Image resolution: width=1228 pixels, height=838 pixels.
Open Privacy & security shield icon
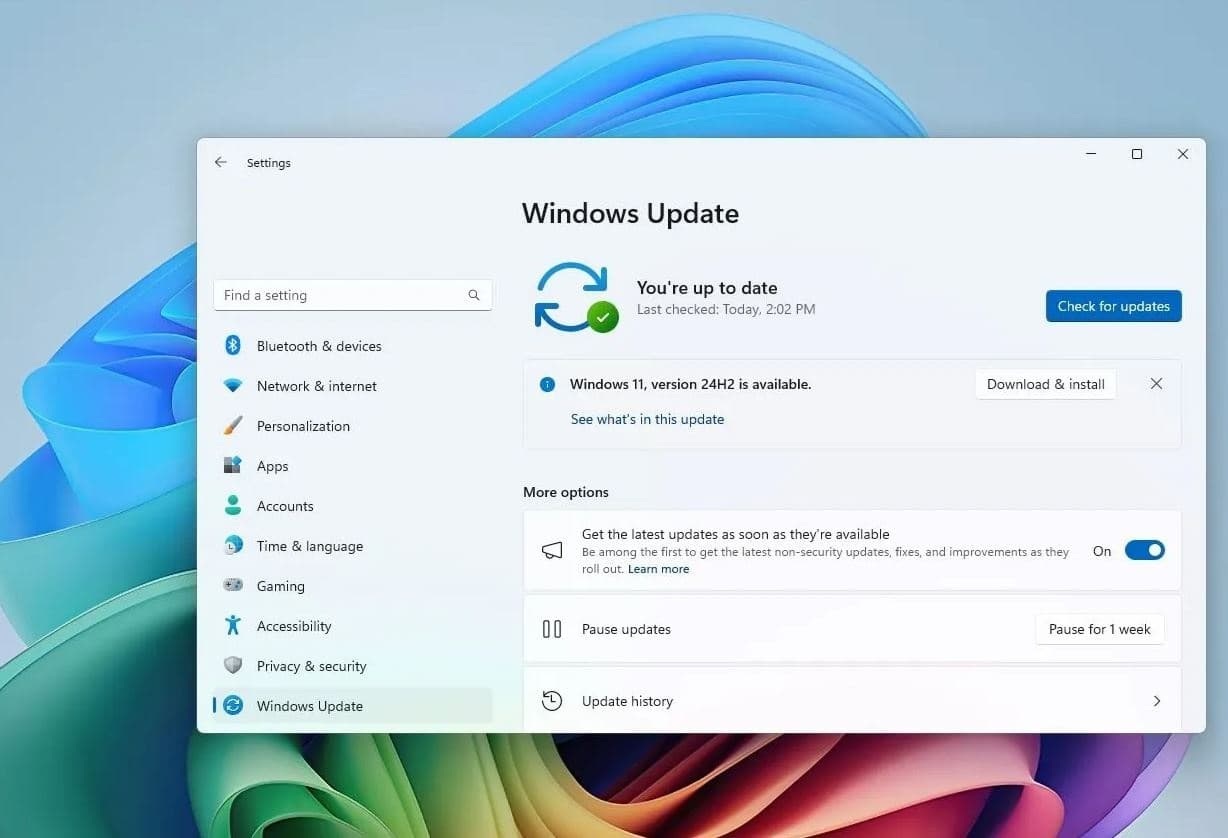(233, 666)
